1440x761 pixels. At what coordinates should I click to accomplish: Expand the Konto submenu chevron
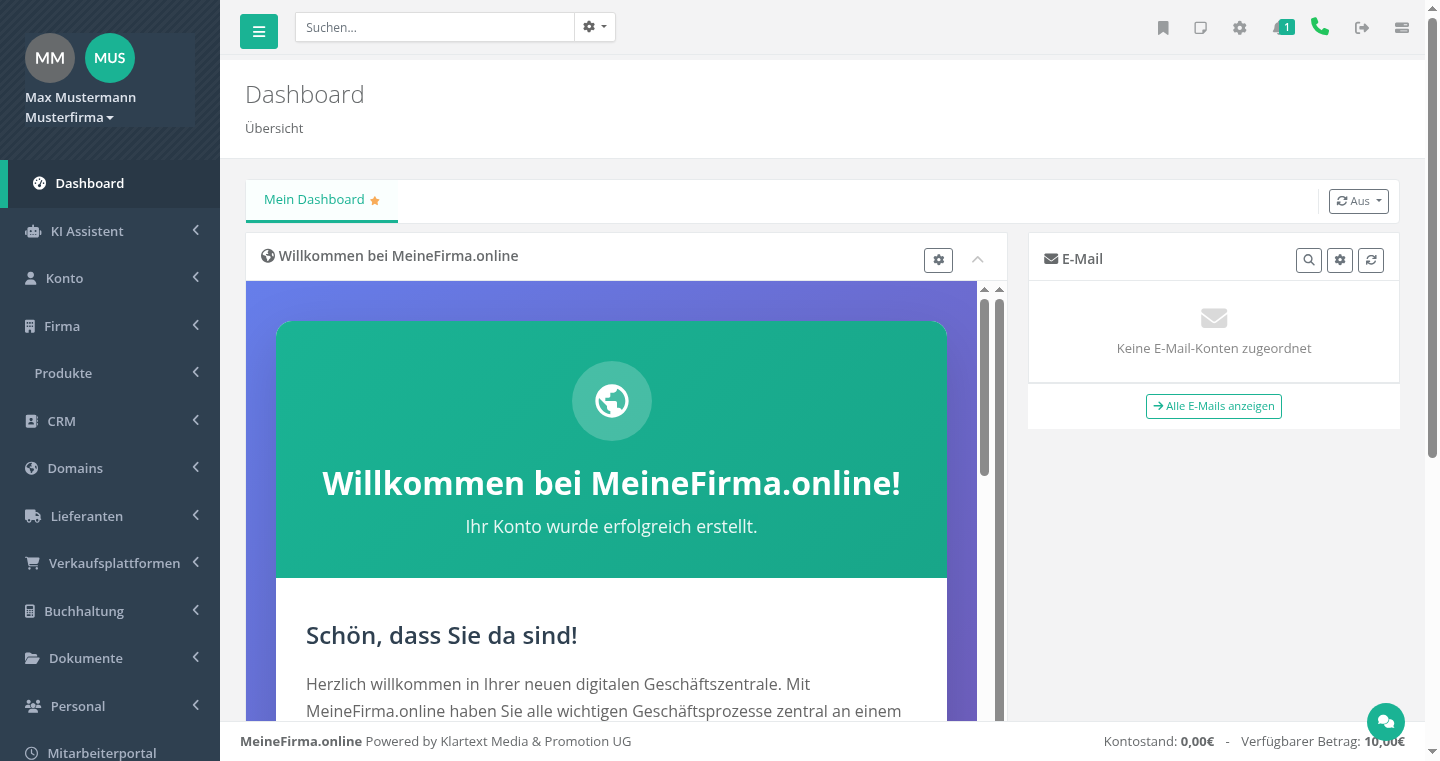pyautogui.click(x=196, y=277)
